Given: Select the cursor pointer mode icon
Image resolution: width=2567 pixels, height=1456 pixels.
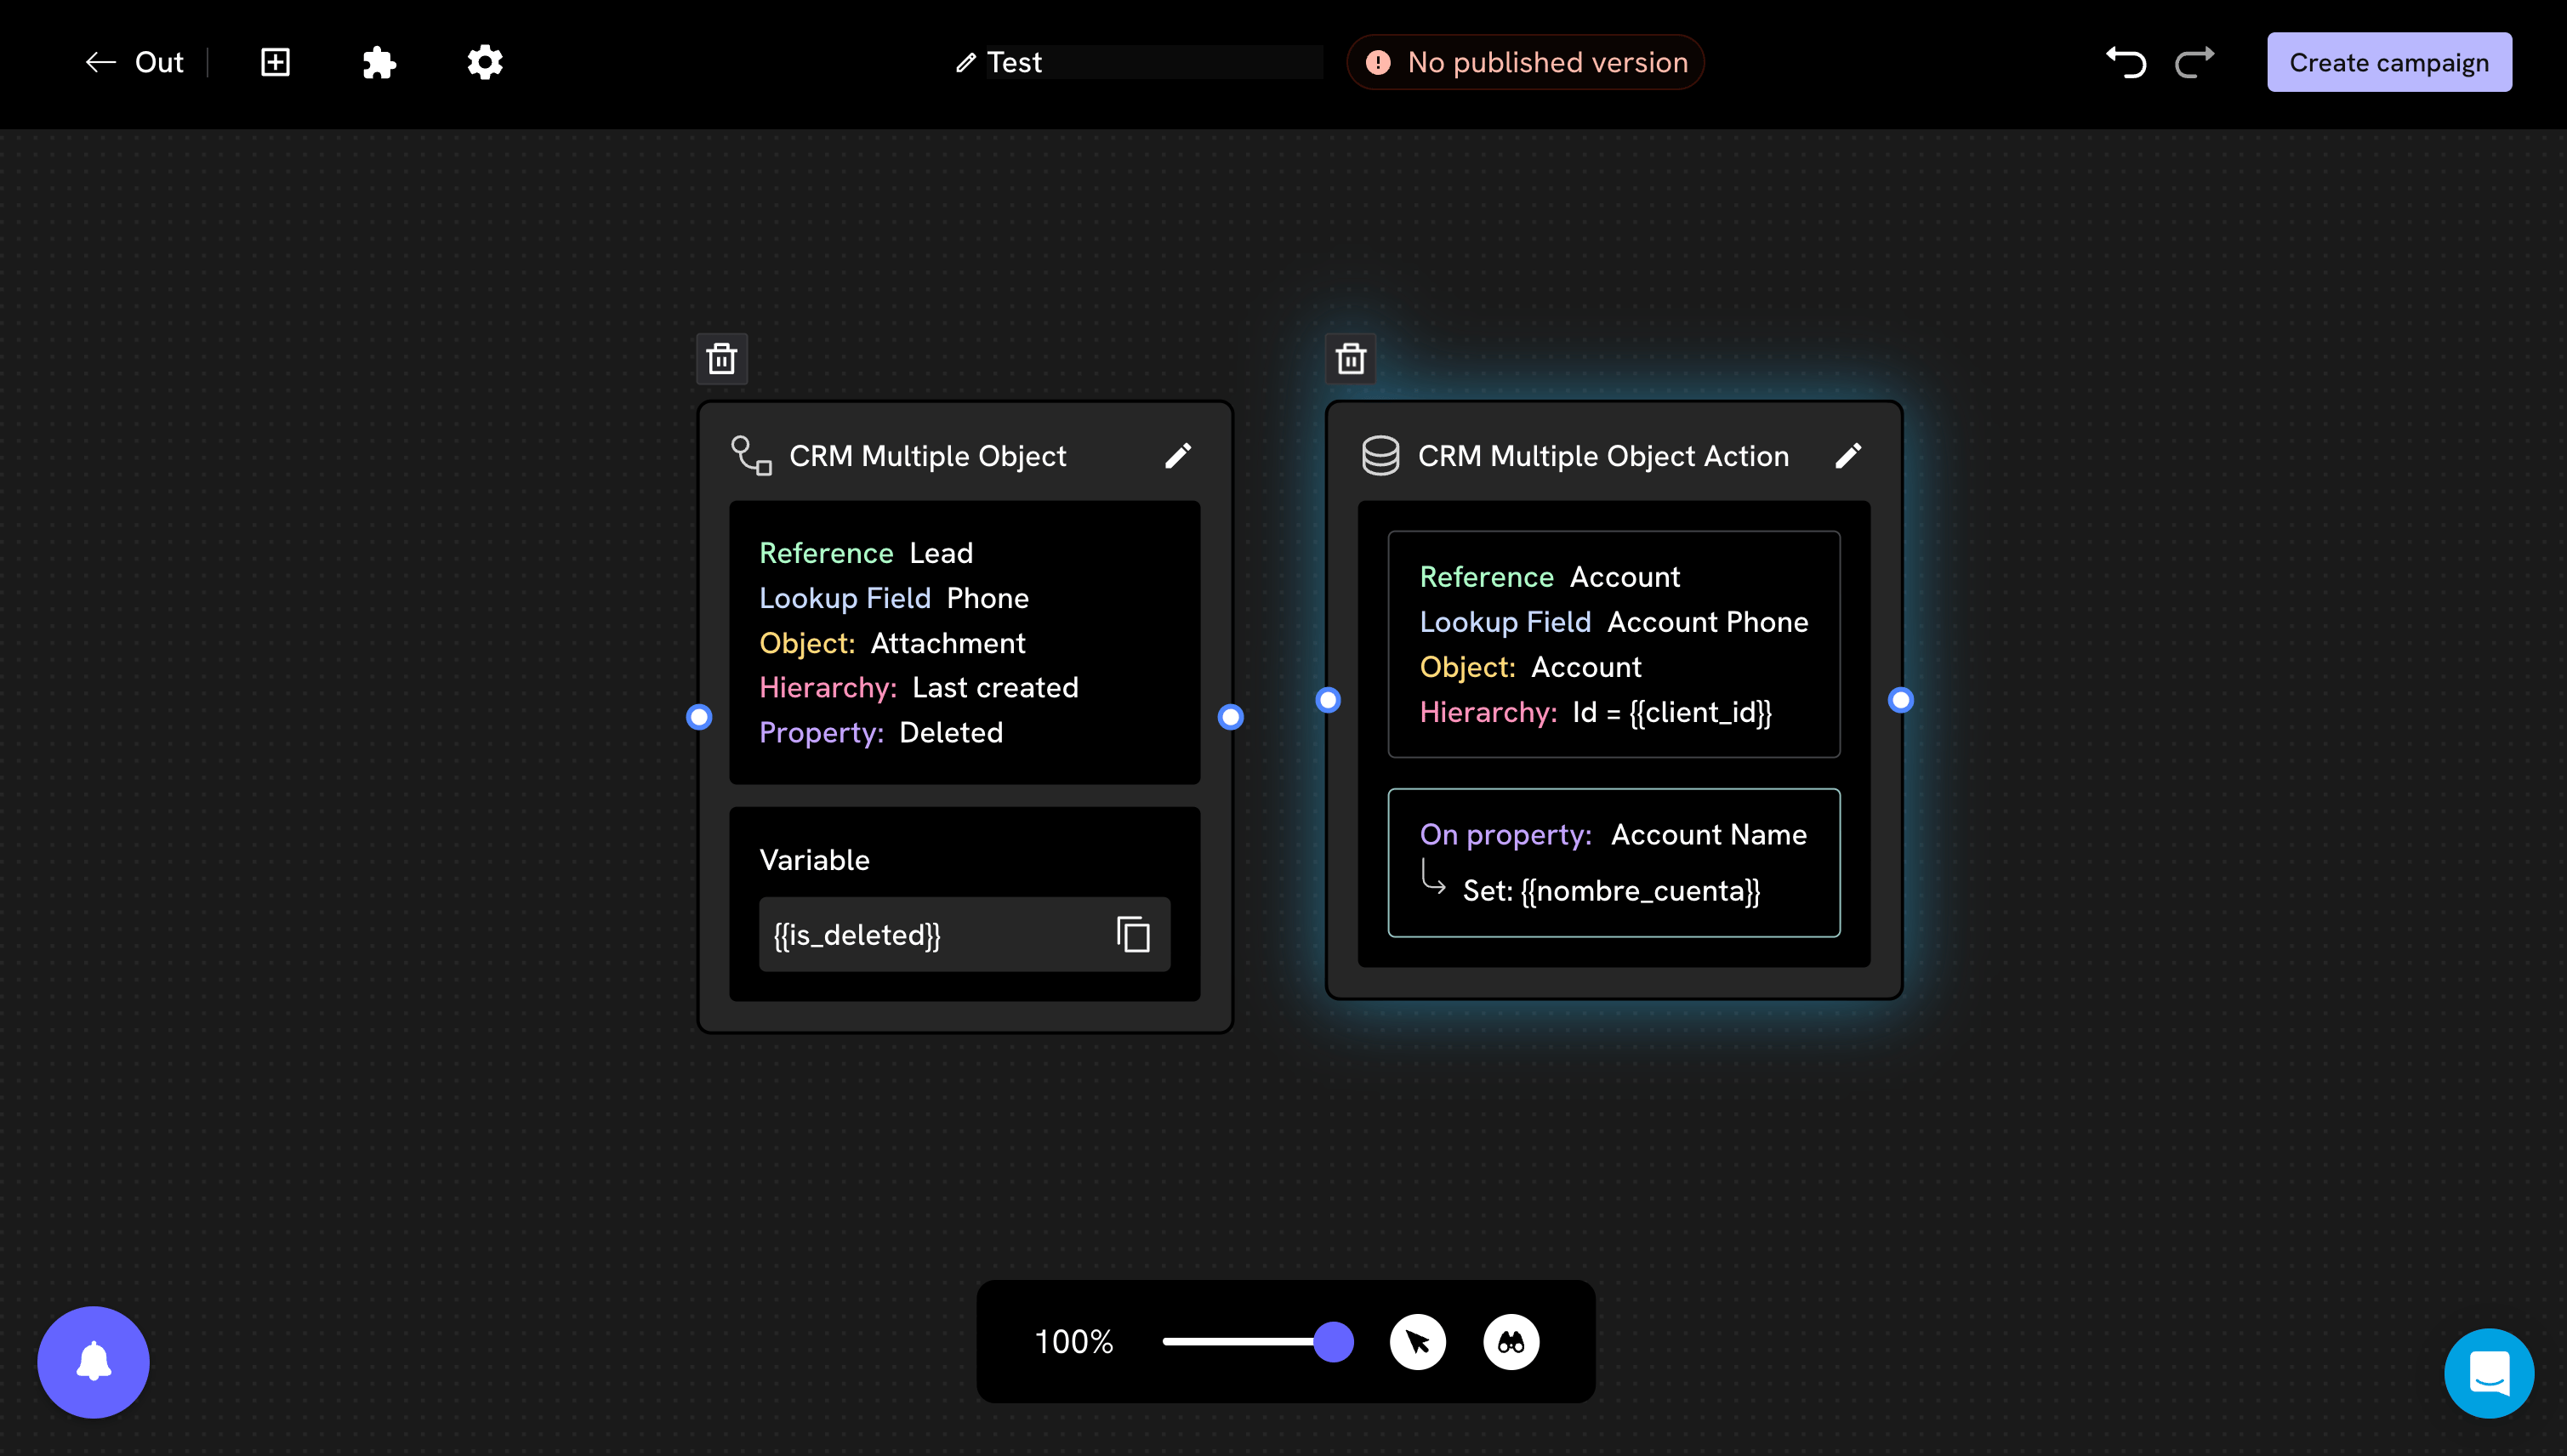Looking at the screenshot, I should pos(1417,1341).
